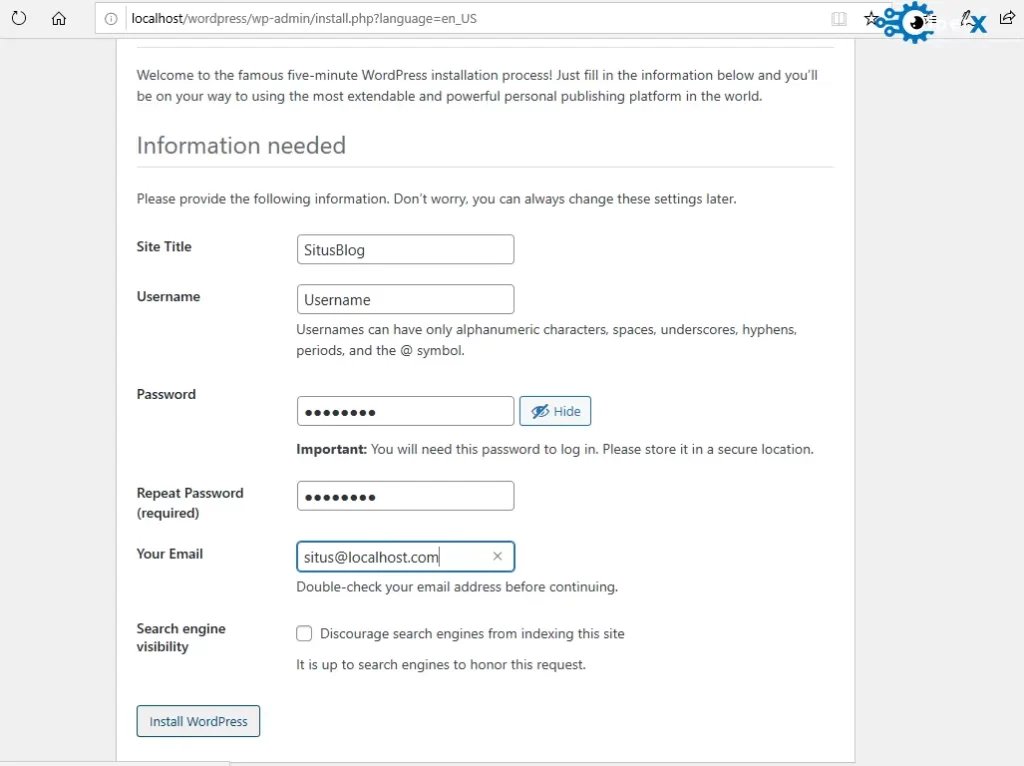Select the Password input field
1024x766 pixels.
[405, 412]
